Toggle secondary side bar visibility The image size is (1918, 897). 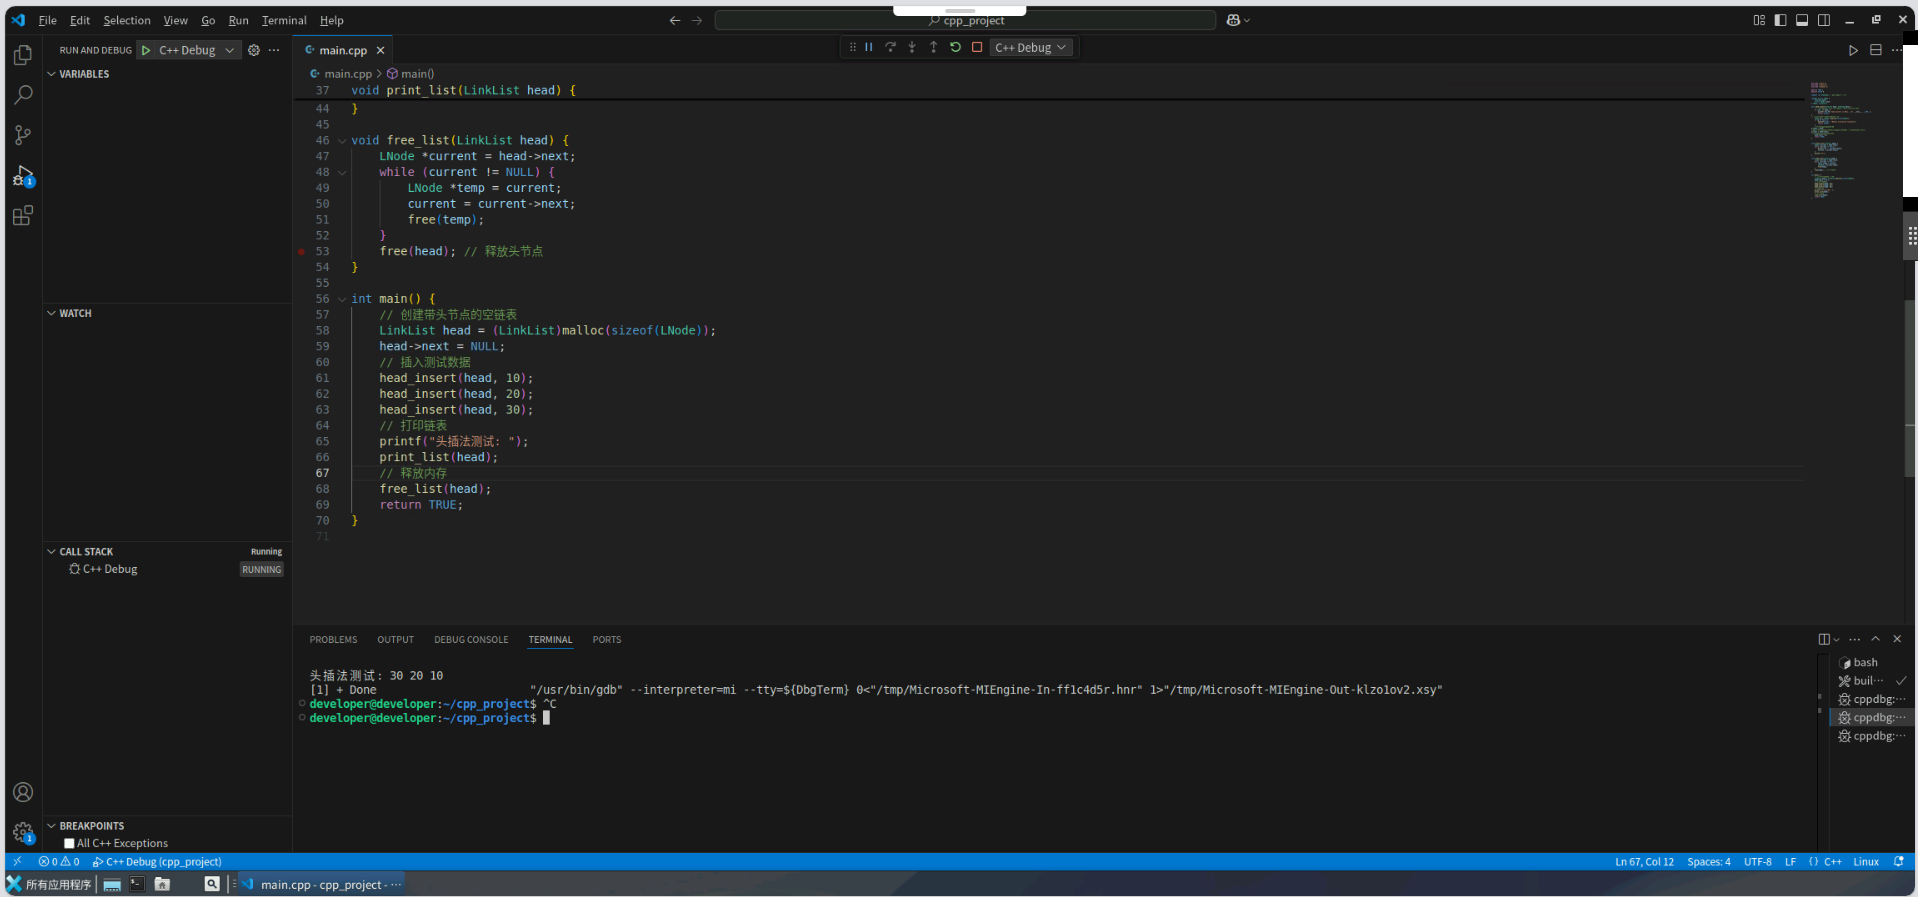(1824, 20)
